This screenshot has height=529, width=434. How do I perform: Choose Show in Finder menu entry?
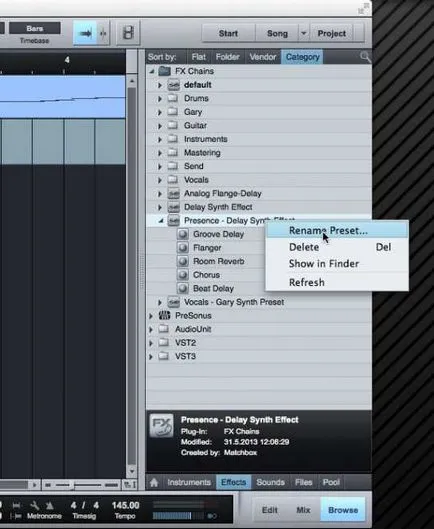pos(337,263)
